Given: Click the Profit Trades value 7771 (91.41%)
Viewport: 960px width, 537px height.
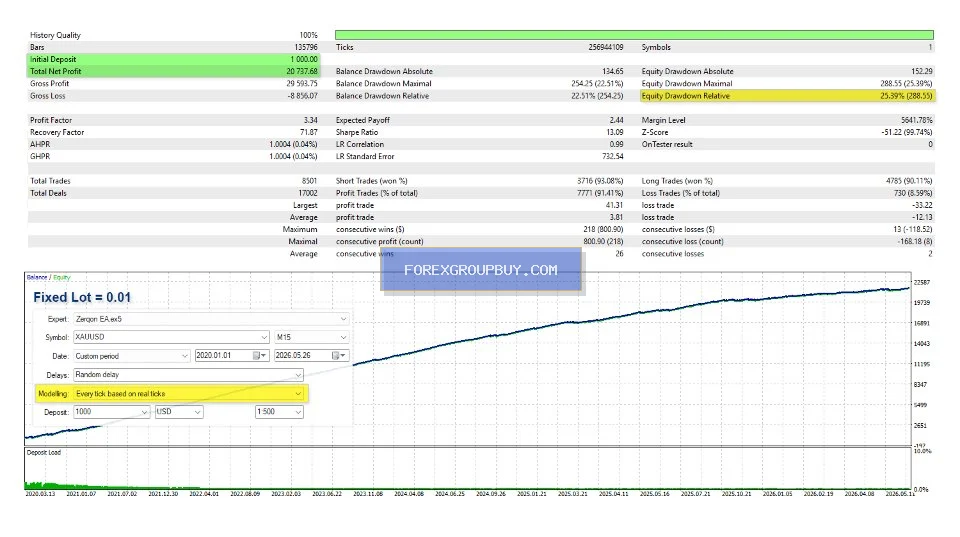Looking at the screenshot, I should click(600, 193).
